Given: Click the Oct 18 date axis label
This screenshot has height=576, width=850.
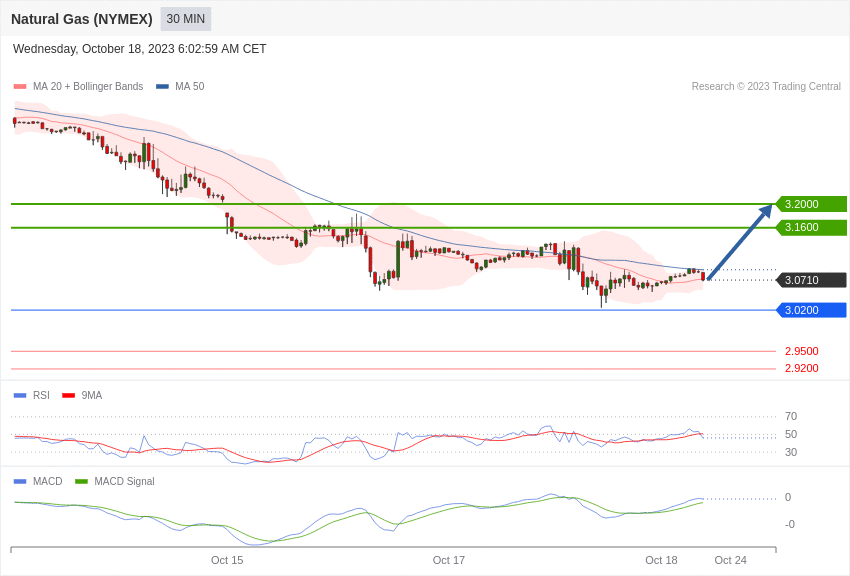Looking at the screenshot, I should (661, 560).
